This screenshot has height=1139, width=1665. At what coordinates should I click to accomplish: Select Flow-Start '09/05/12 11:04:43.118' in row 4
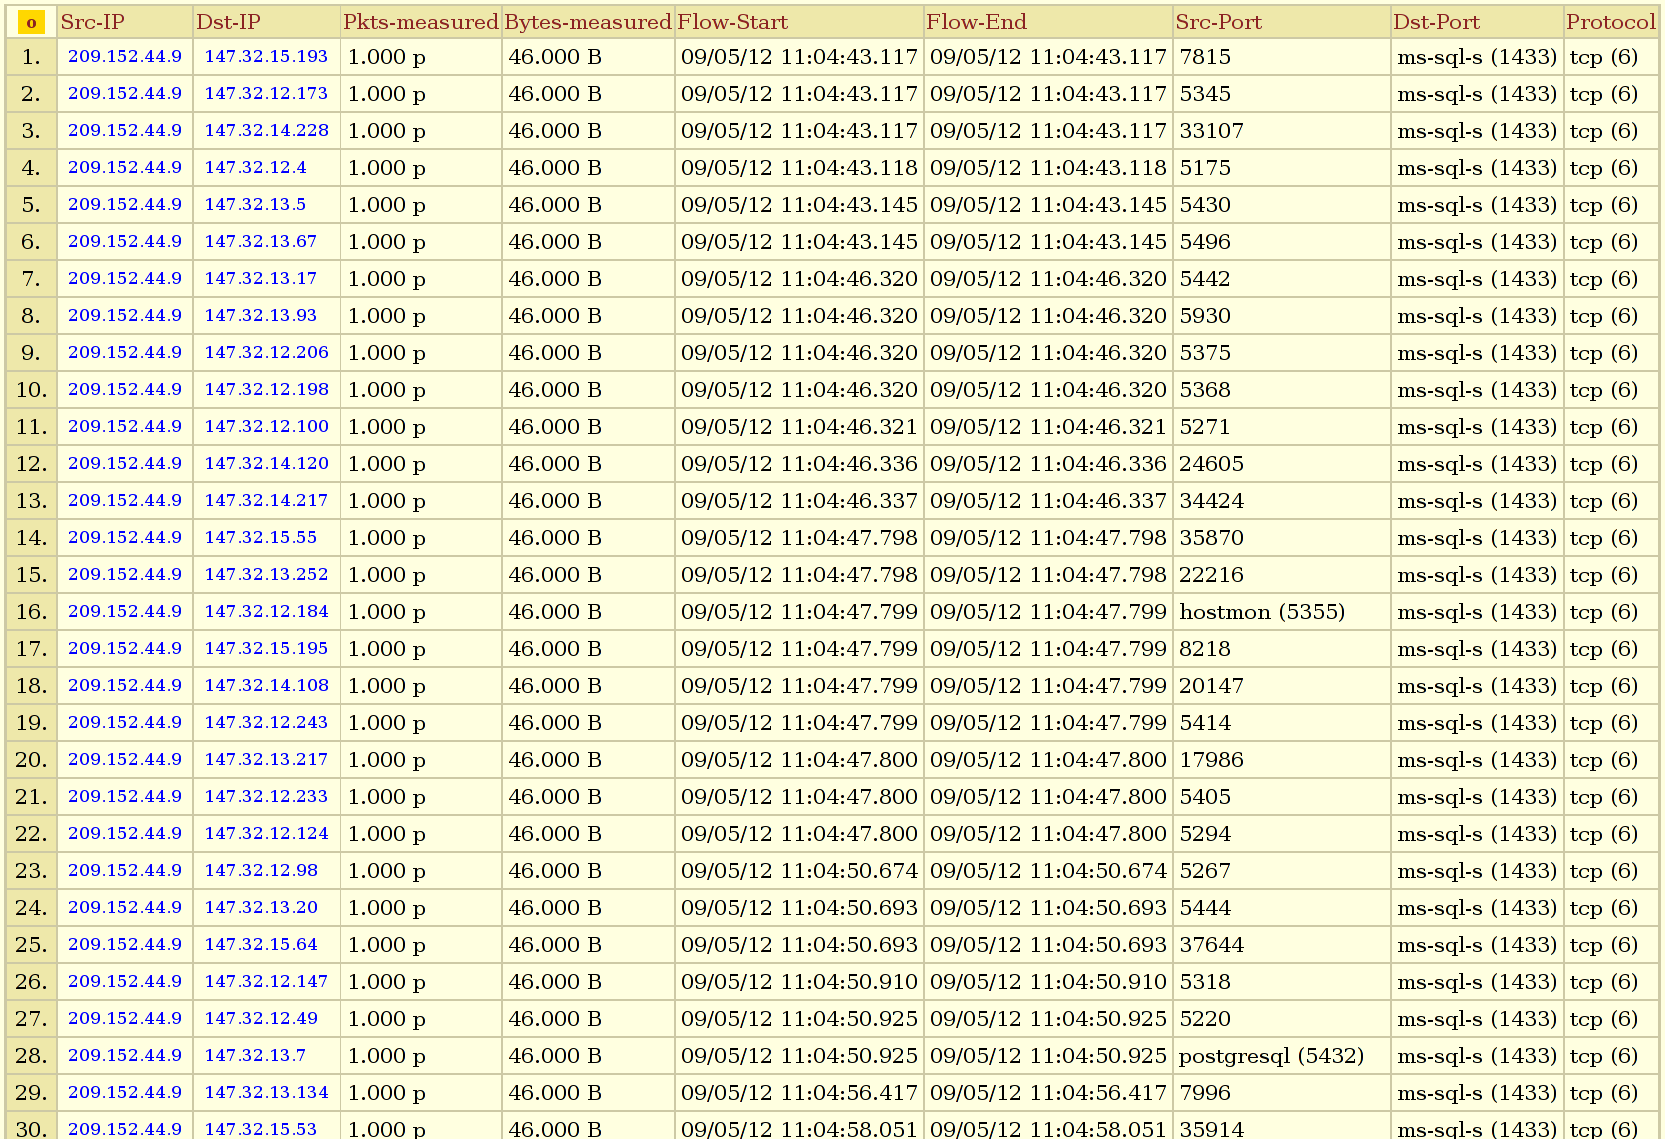pyautogui.click(x=799, y=168)
